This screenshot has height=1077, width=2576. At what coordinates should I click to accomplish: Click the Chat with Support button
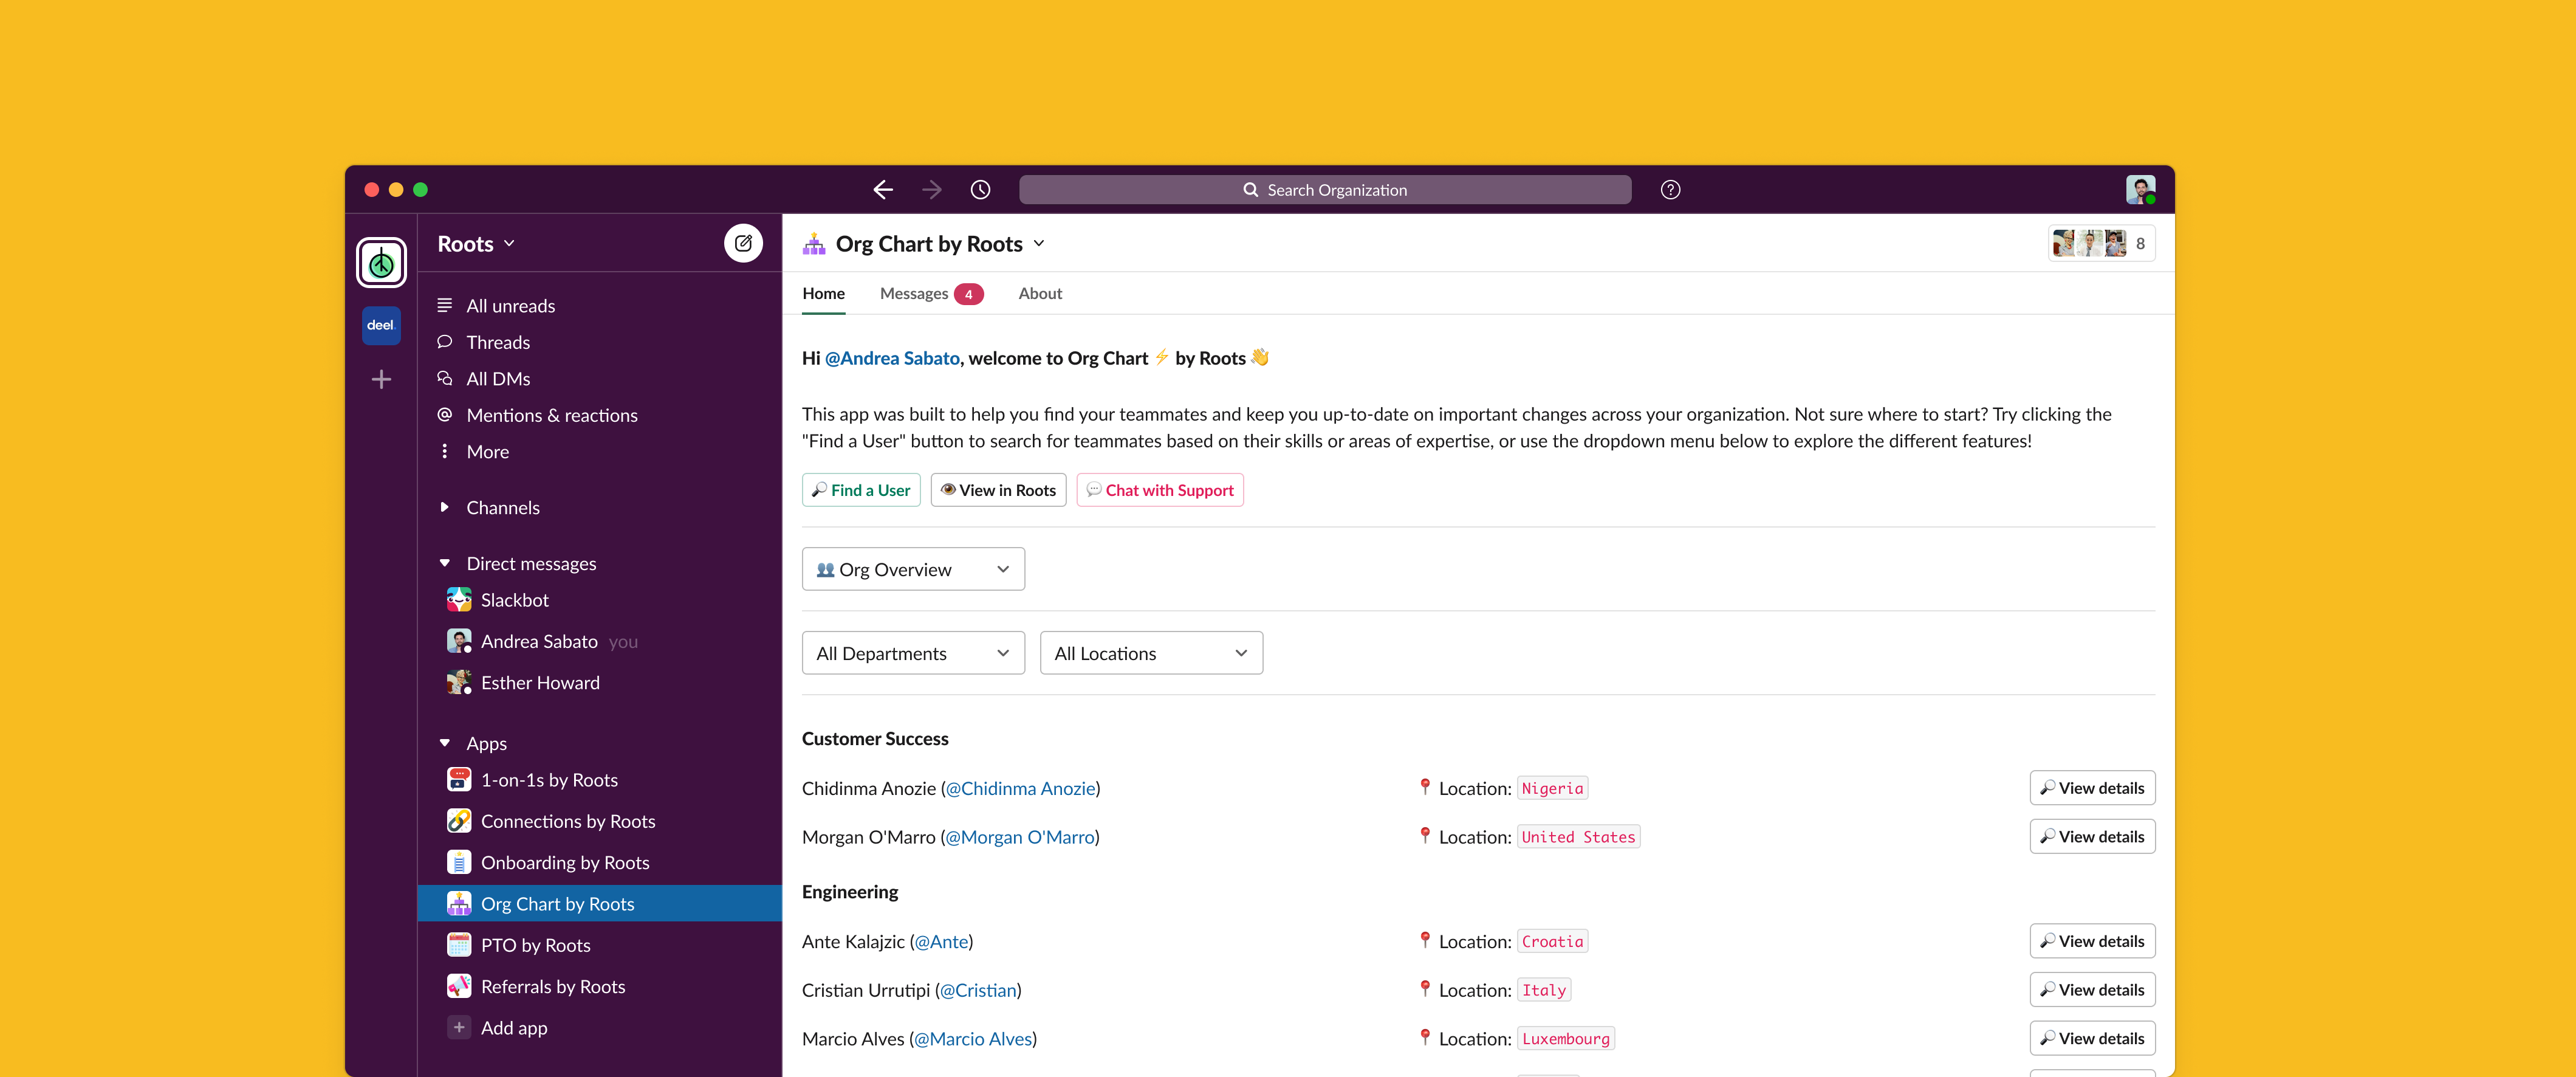[x=1160, y=490]
